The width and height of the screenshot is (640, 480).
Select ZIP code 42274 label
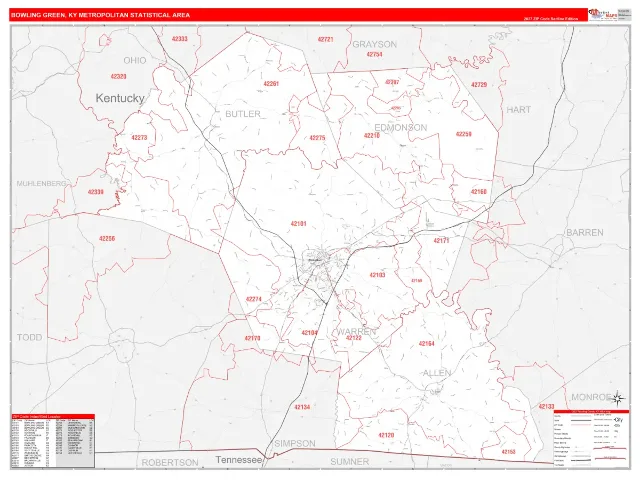(x=253, y=299)
